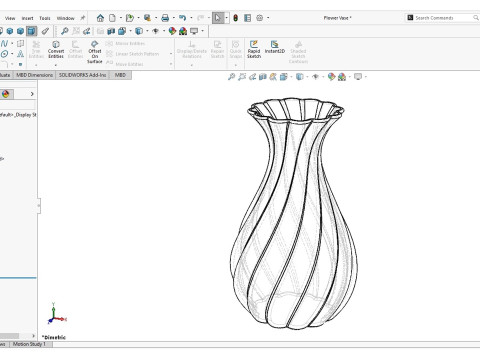This screenshot has height=360, width=480.
Task: Click Section View on the upper docked toolbar
Action: pyautogui.click(x=111, y=31)
